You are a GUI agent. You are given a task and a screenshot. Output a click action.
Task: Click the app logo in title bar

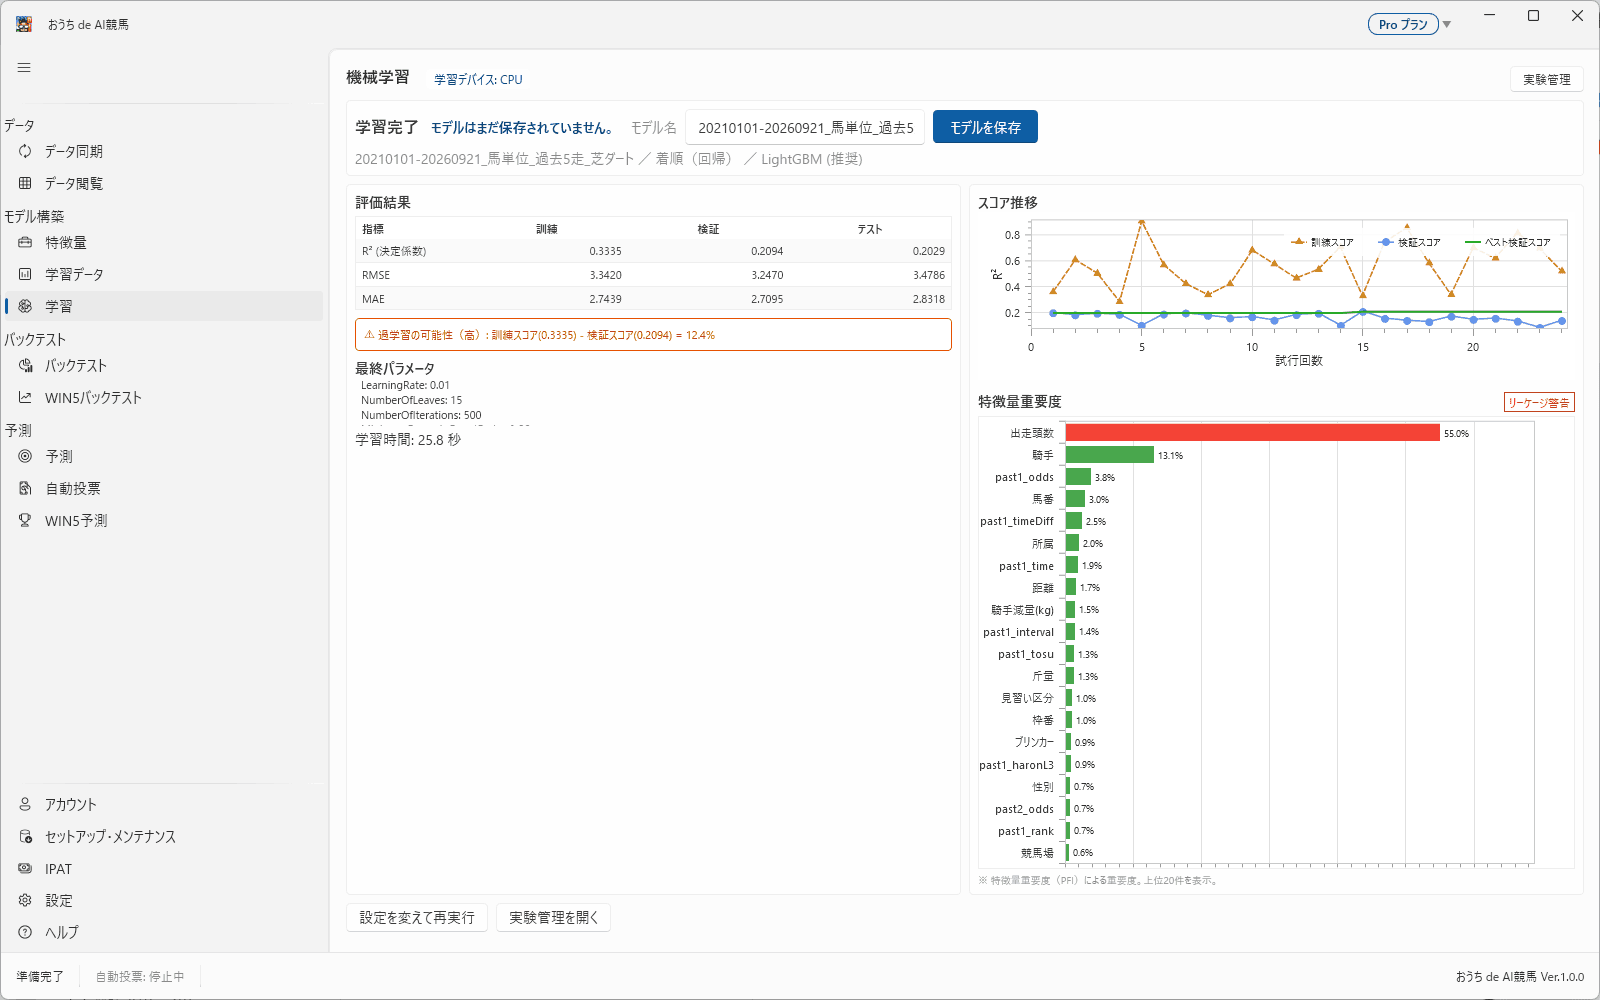24,24
